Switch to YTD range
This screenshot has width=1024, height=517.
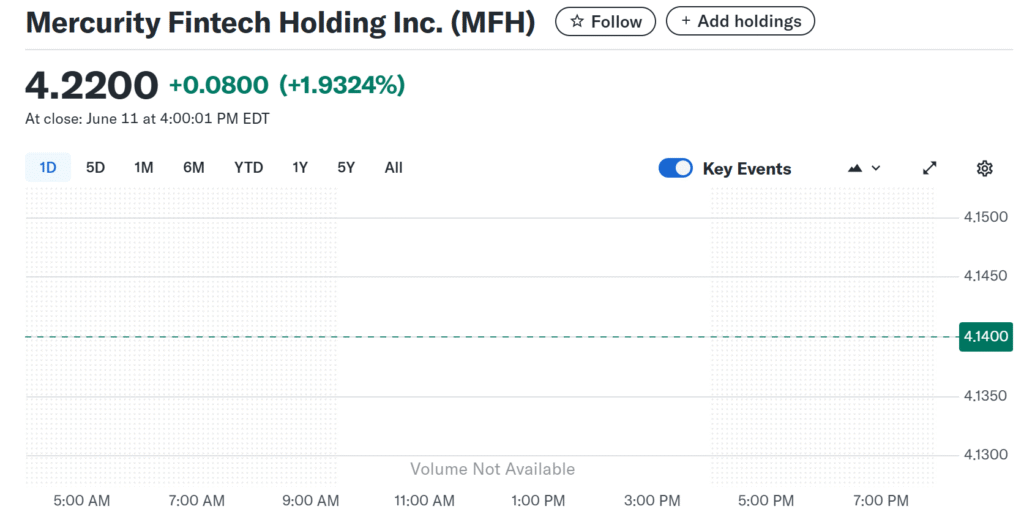point(248,168)
